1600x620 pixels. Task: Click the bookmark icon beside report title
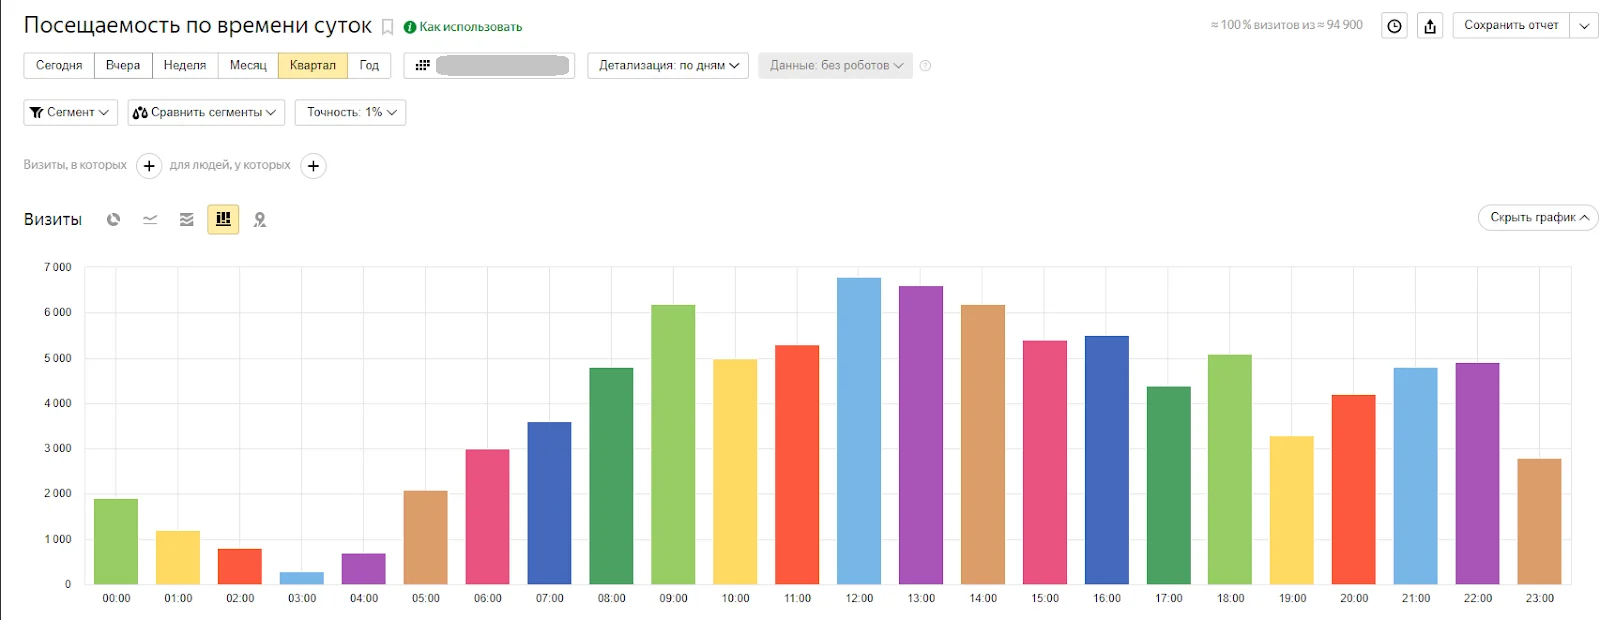tap(387, 27)
